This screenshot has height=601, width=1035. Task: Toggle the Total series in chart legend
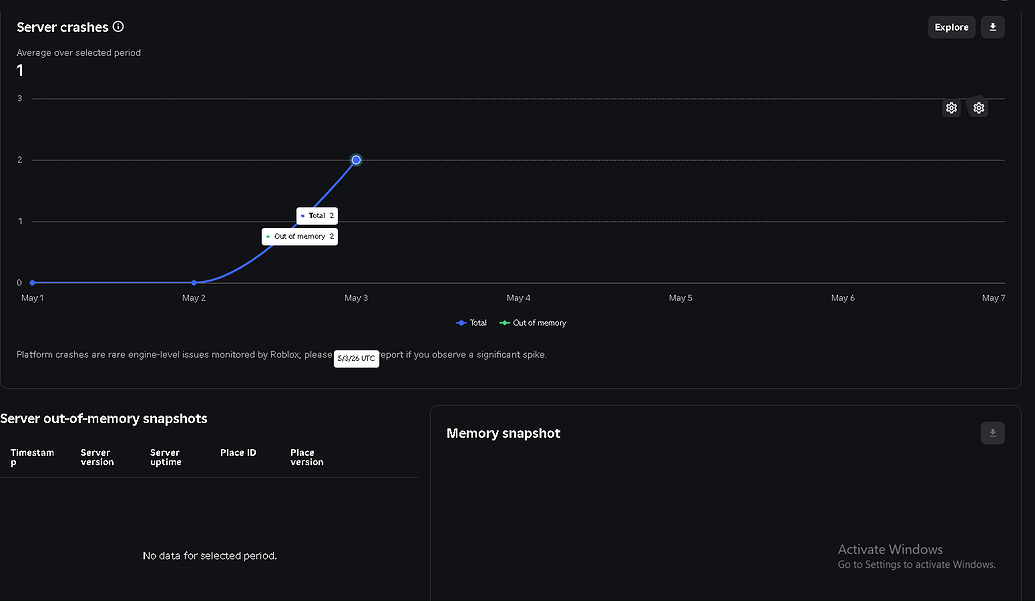(x=478, y=323)
